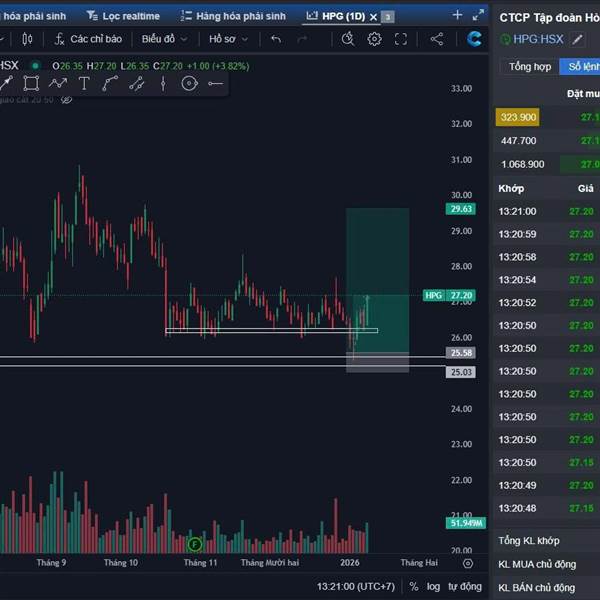
Task: Select the text annotation tool
Action: click(84, 83)
